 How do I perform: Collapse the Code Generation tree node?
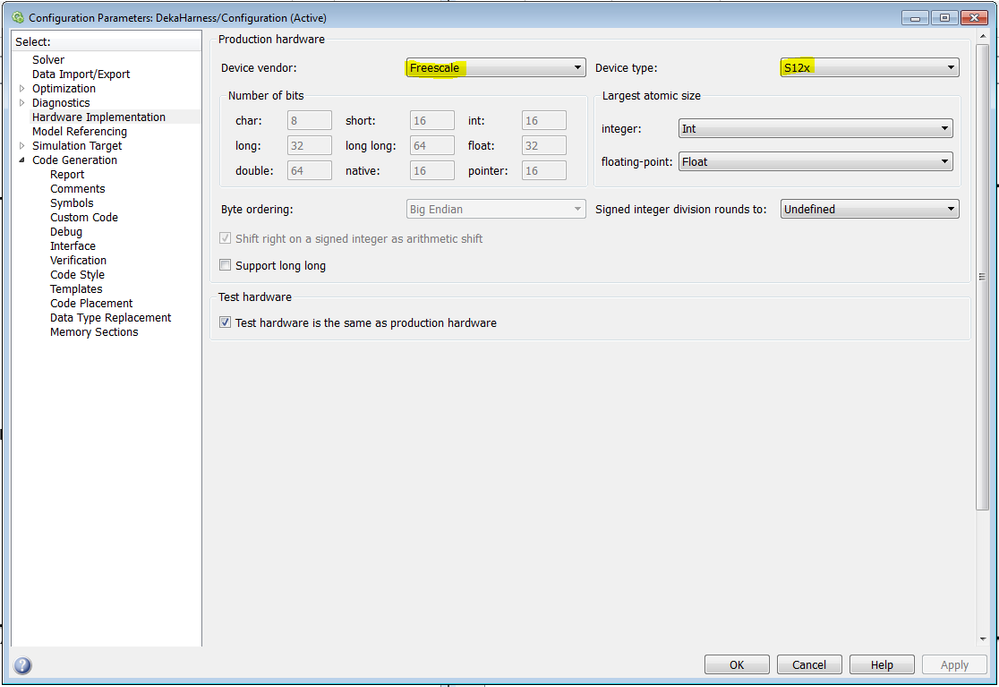point(22,160)
